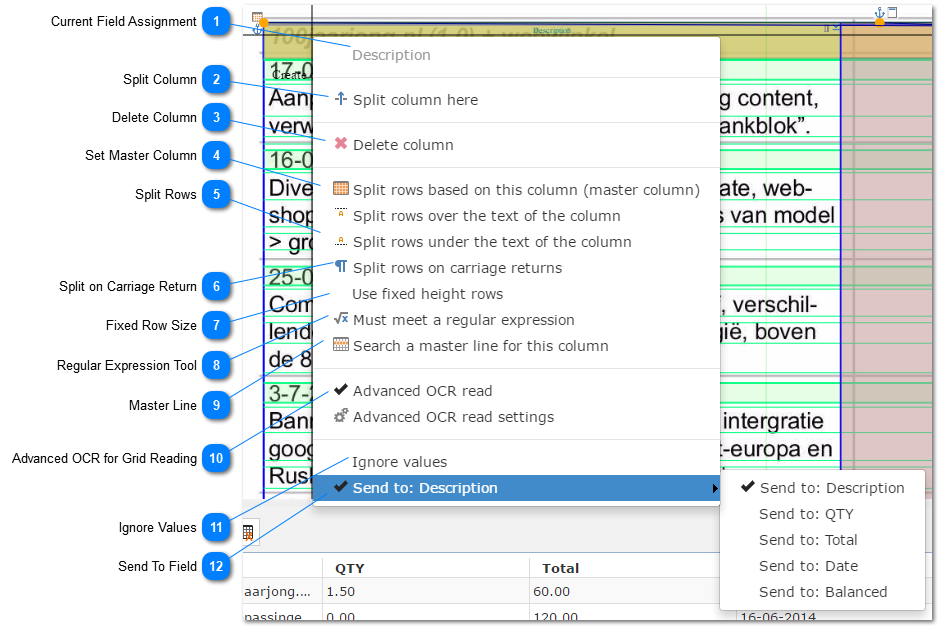Click the grid table icon above the column
The width and height of the screenshot is (941, 629).
pos(257,17)
